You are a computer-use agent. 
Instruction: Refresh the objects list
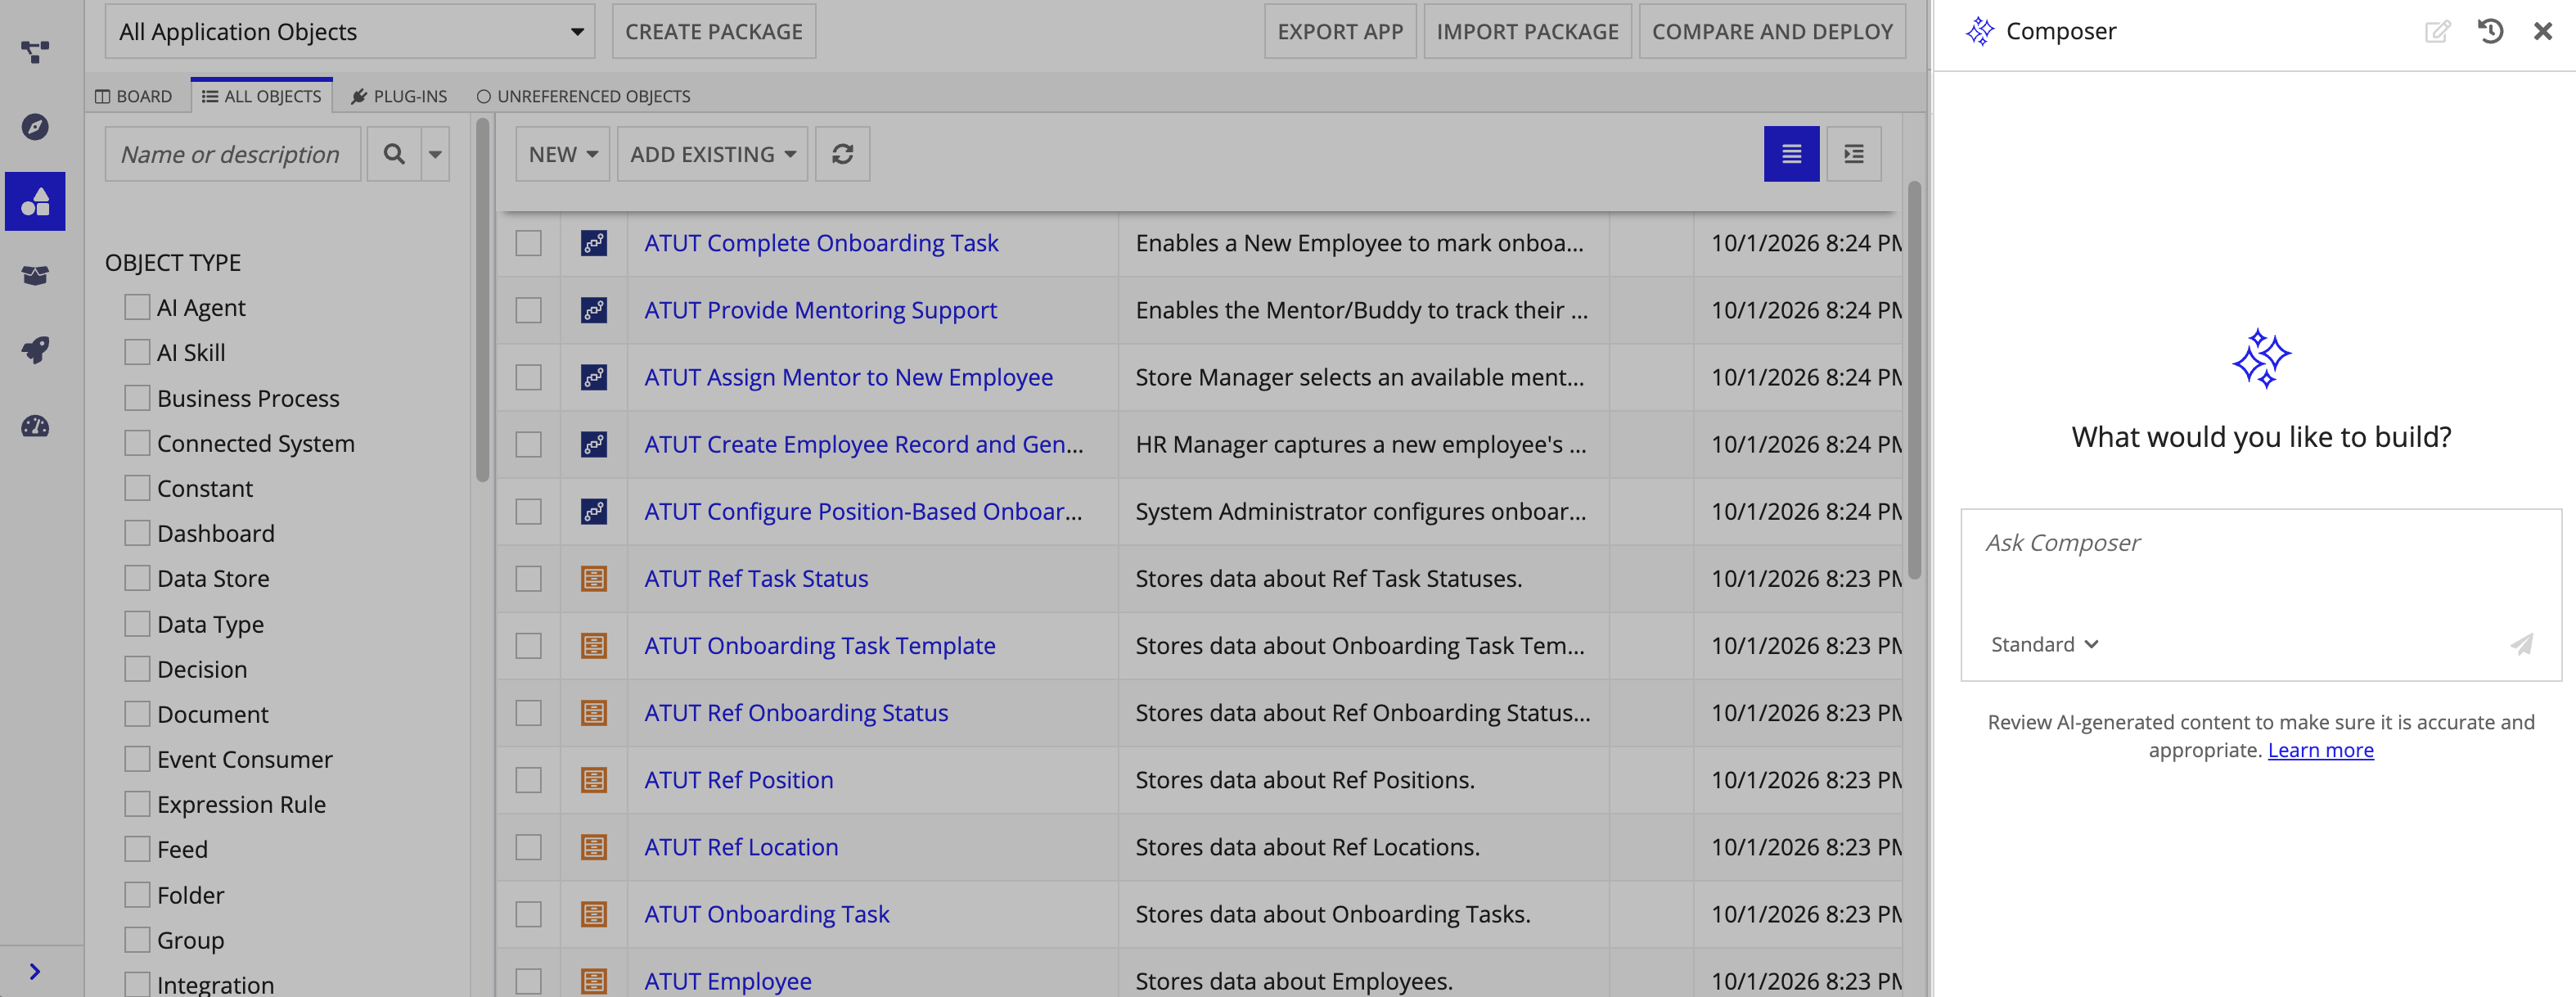click(x=842, y=154)
